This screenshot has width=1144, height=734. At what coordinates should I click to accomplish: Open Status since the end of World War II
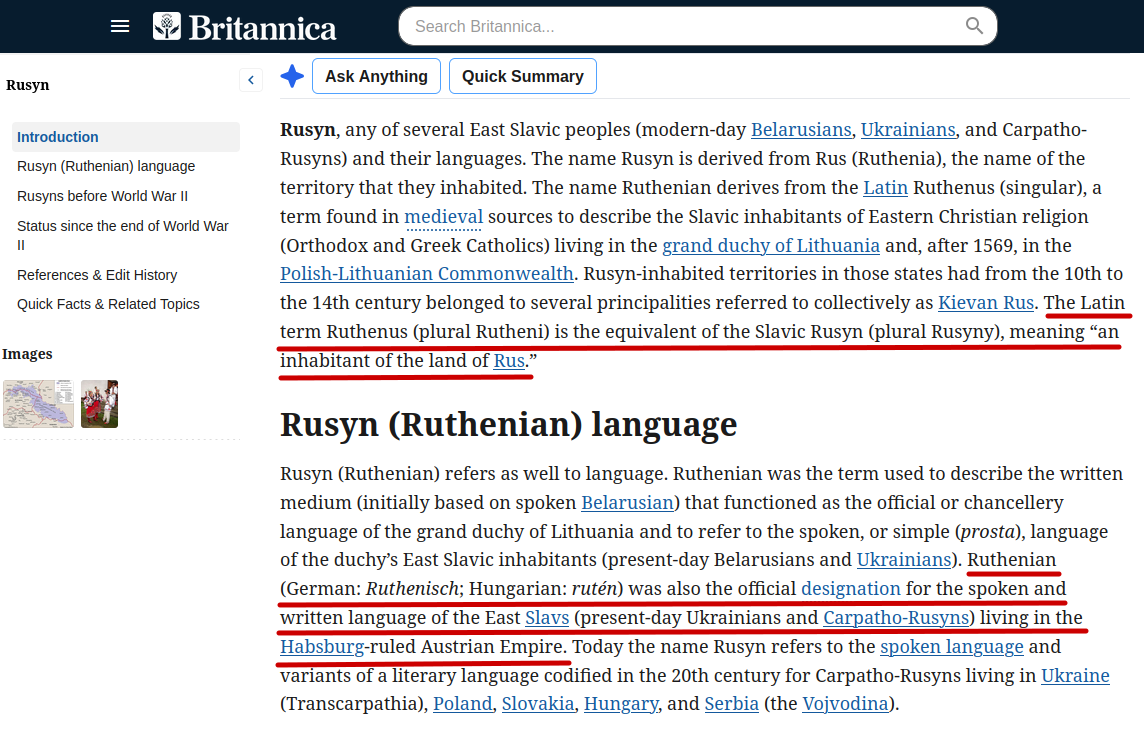point(123,235)
